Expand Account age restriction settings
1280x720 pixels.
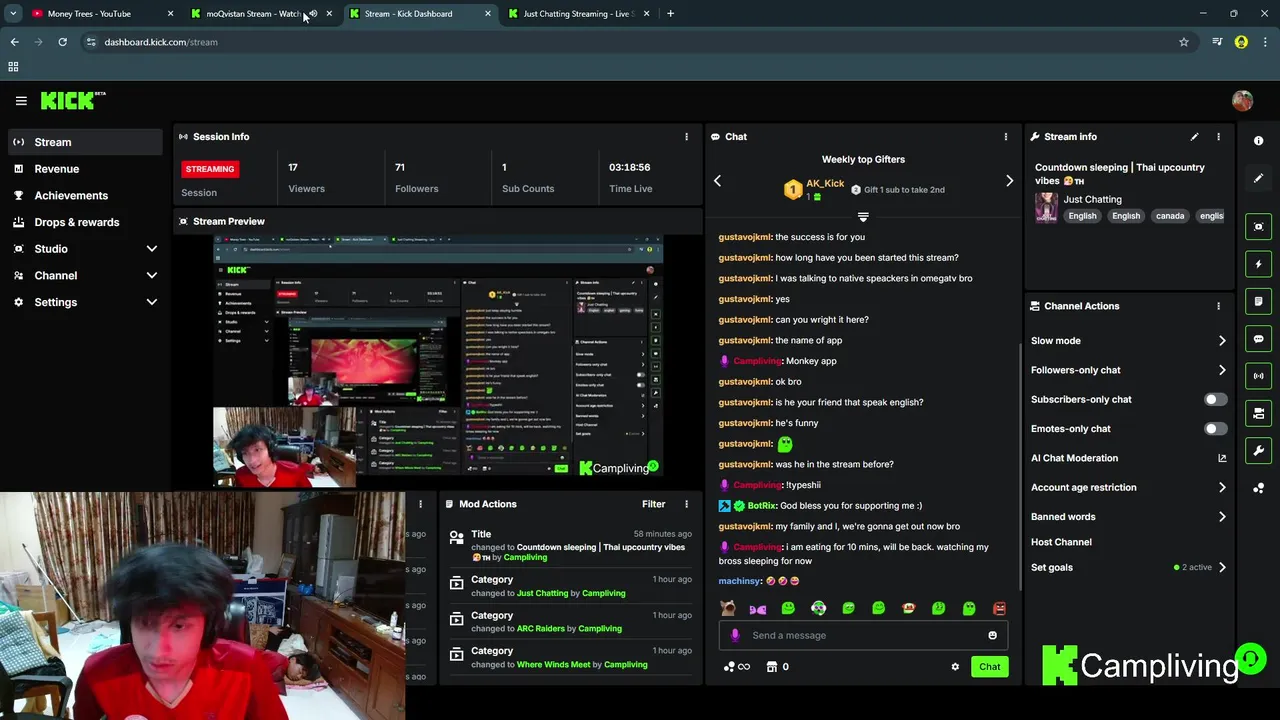click(1222, 488)
